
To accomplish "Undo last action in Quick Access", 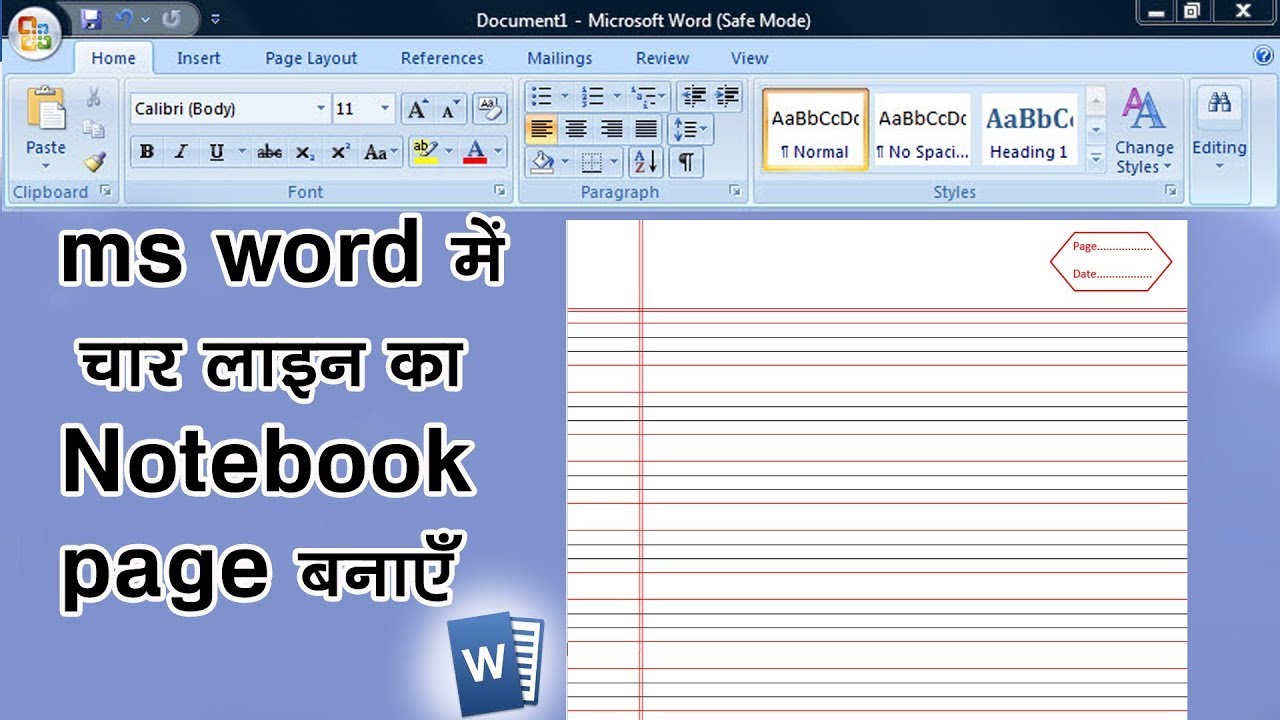I will click(x=124, y=19).
